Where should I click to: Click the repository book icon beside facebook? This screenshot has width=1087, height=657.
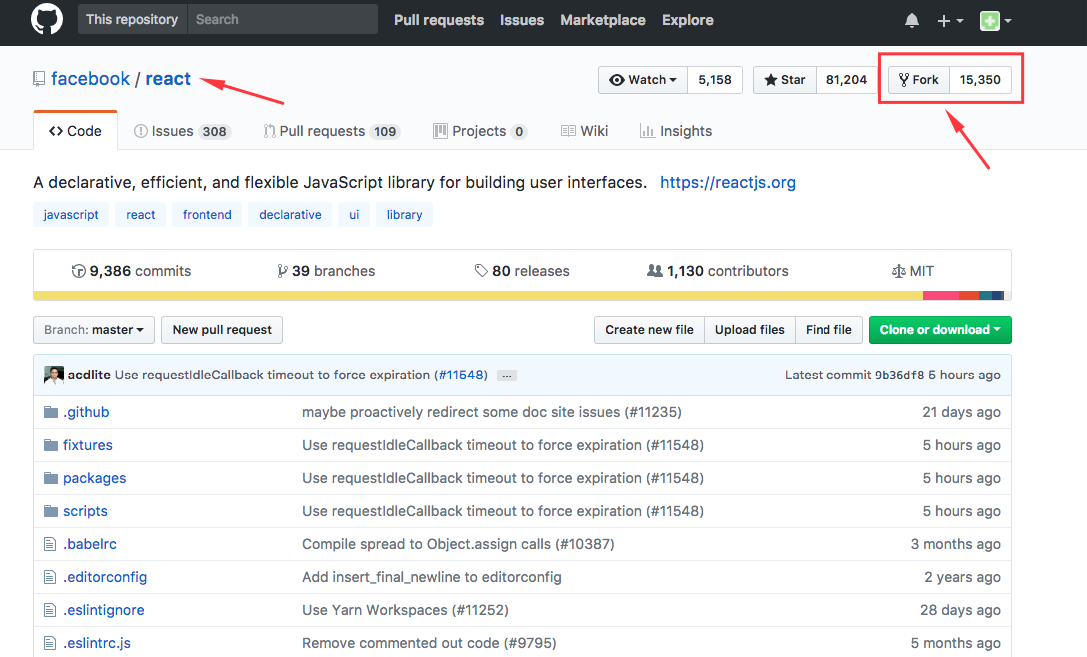[39, 79]
